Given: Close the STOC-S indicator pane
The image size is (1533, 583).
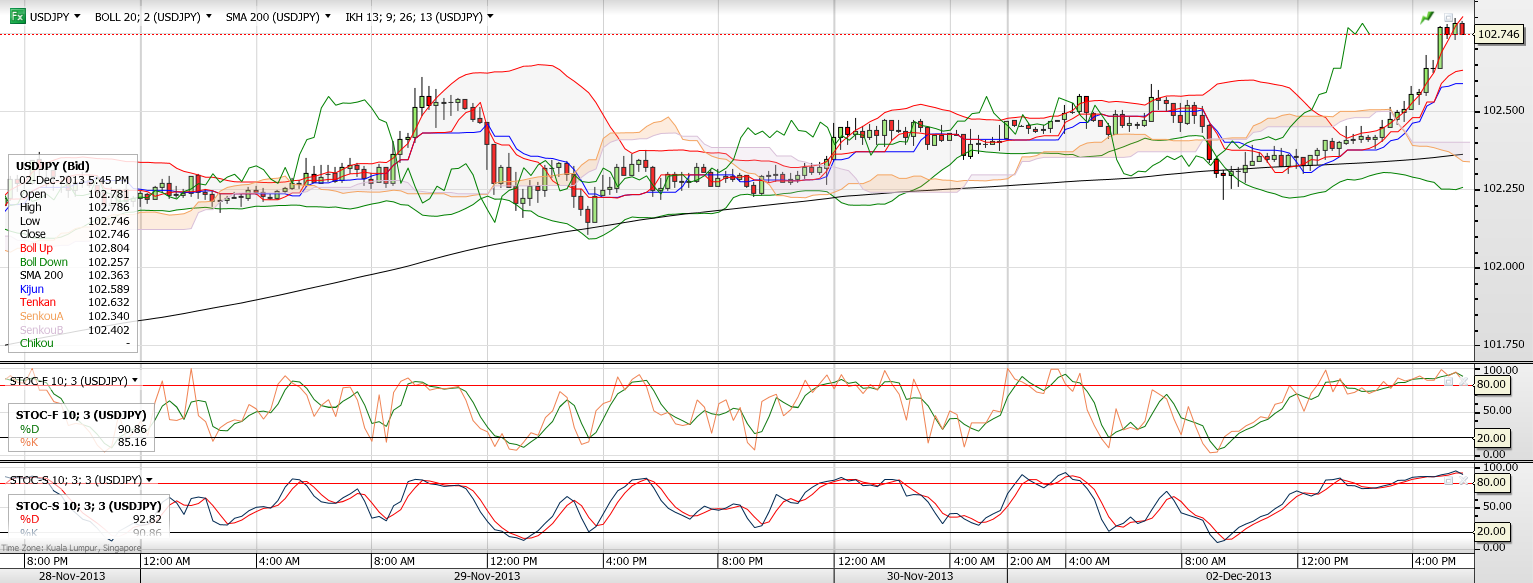Looking at the screenshot, I should [1464, 480].
